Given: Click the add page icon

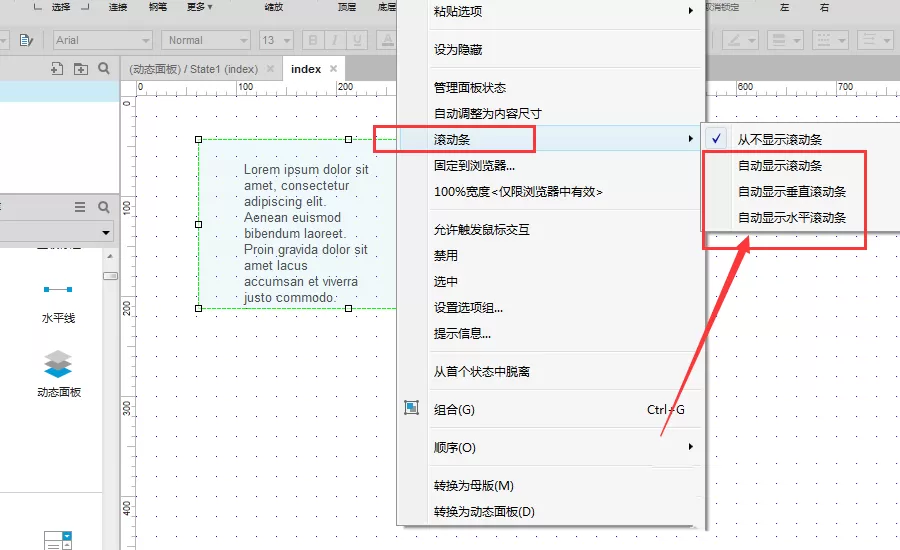Looking at the screenshot, I should click(57, 69).
